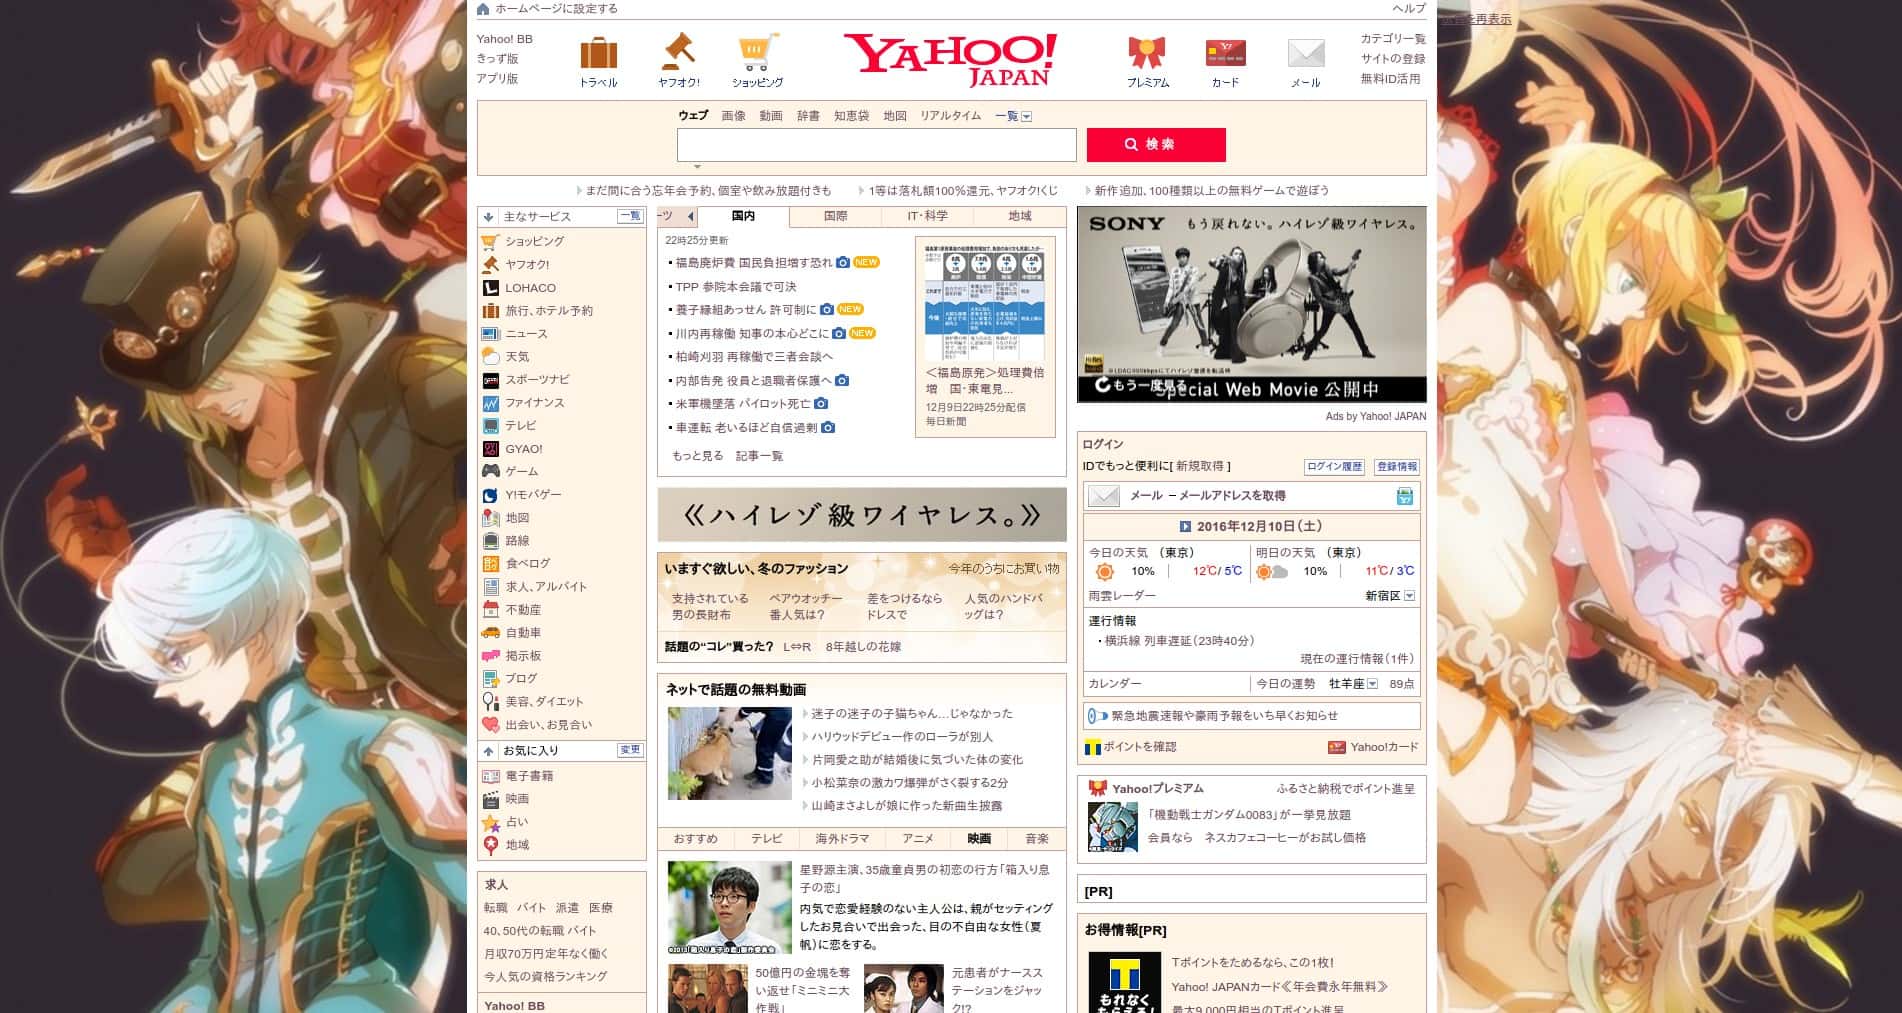Open 食べログ via its sidebar icon
The image size is (1902, 1013).
[489, 564]
